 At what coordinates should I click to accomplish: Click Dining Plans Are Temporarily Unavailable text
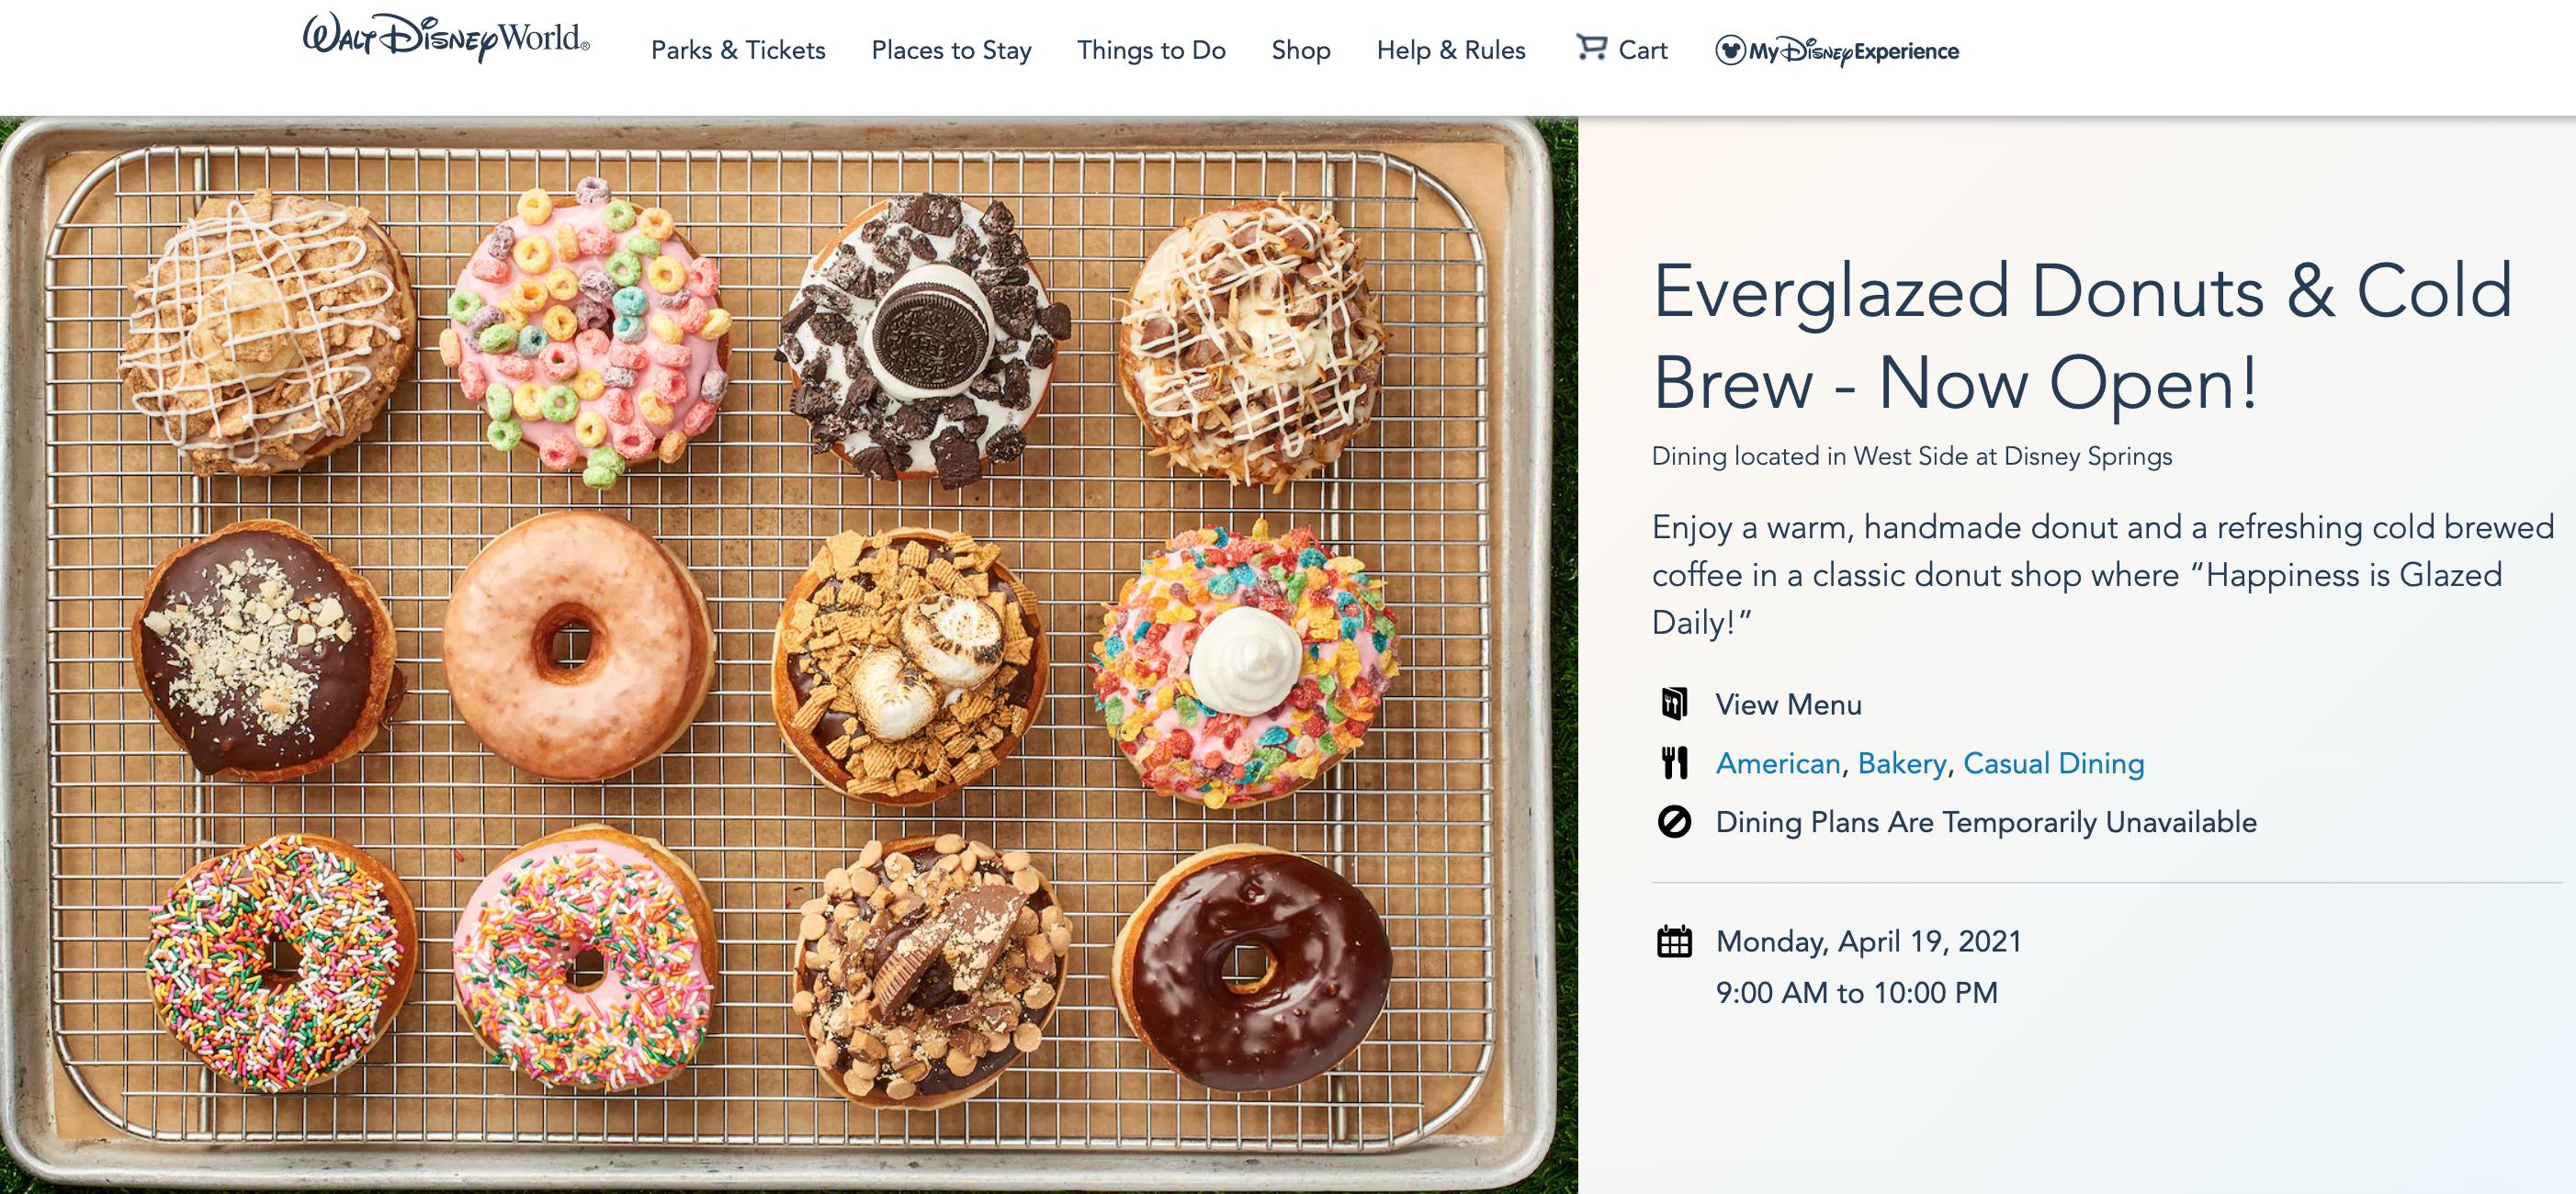point(1986,822)
